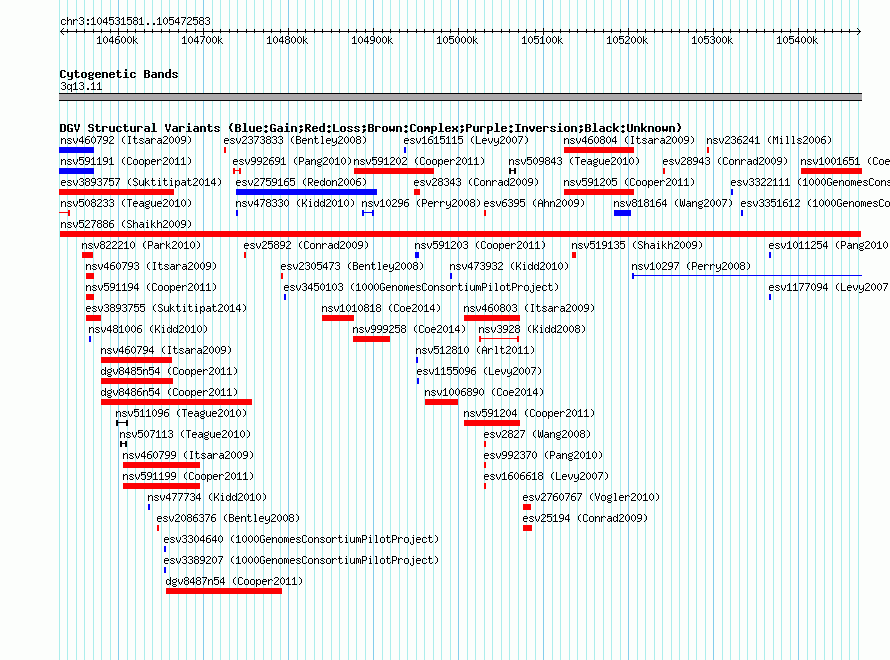Click the red nsv1010818 loss bar

[338, 318]
